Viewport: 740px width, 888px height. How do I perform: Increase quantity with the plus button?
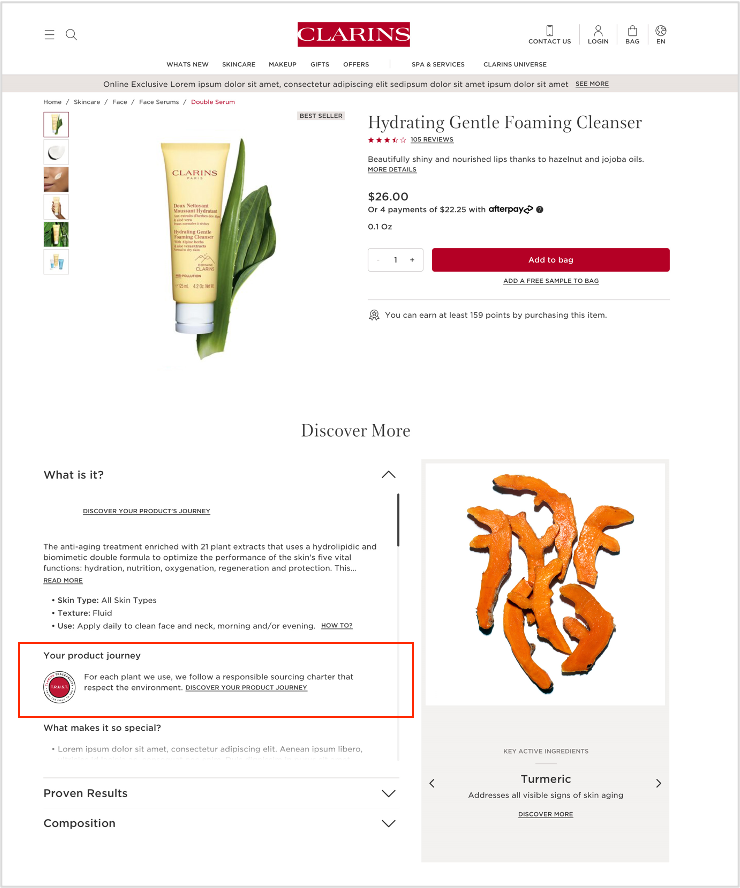[x=412, y=260]
